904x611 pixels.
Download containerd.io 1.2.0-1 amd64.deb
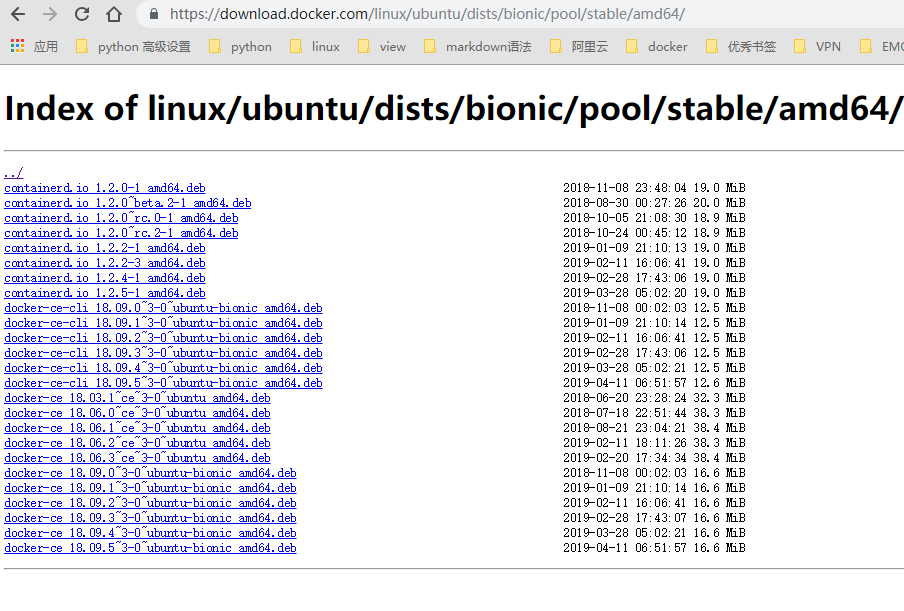pos(104,187)
